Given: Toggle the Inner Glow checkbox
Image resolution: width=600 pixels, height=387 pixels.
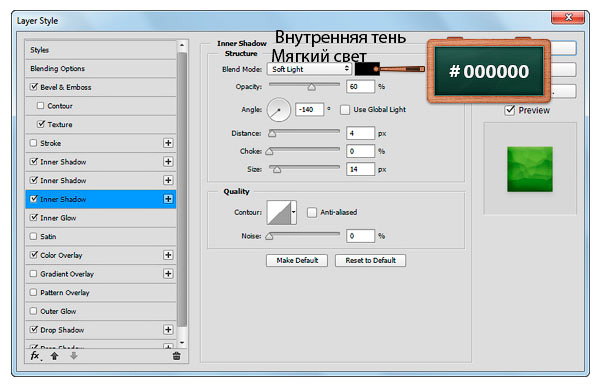Looking at the screenshot, I should click(x=34, y=217).
